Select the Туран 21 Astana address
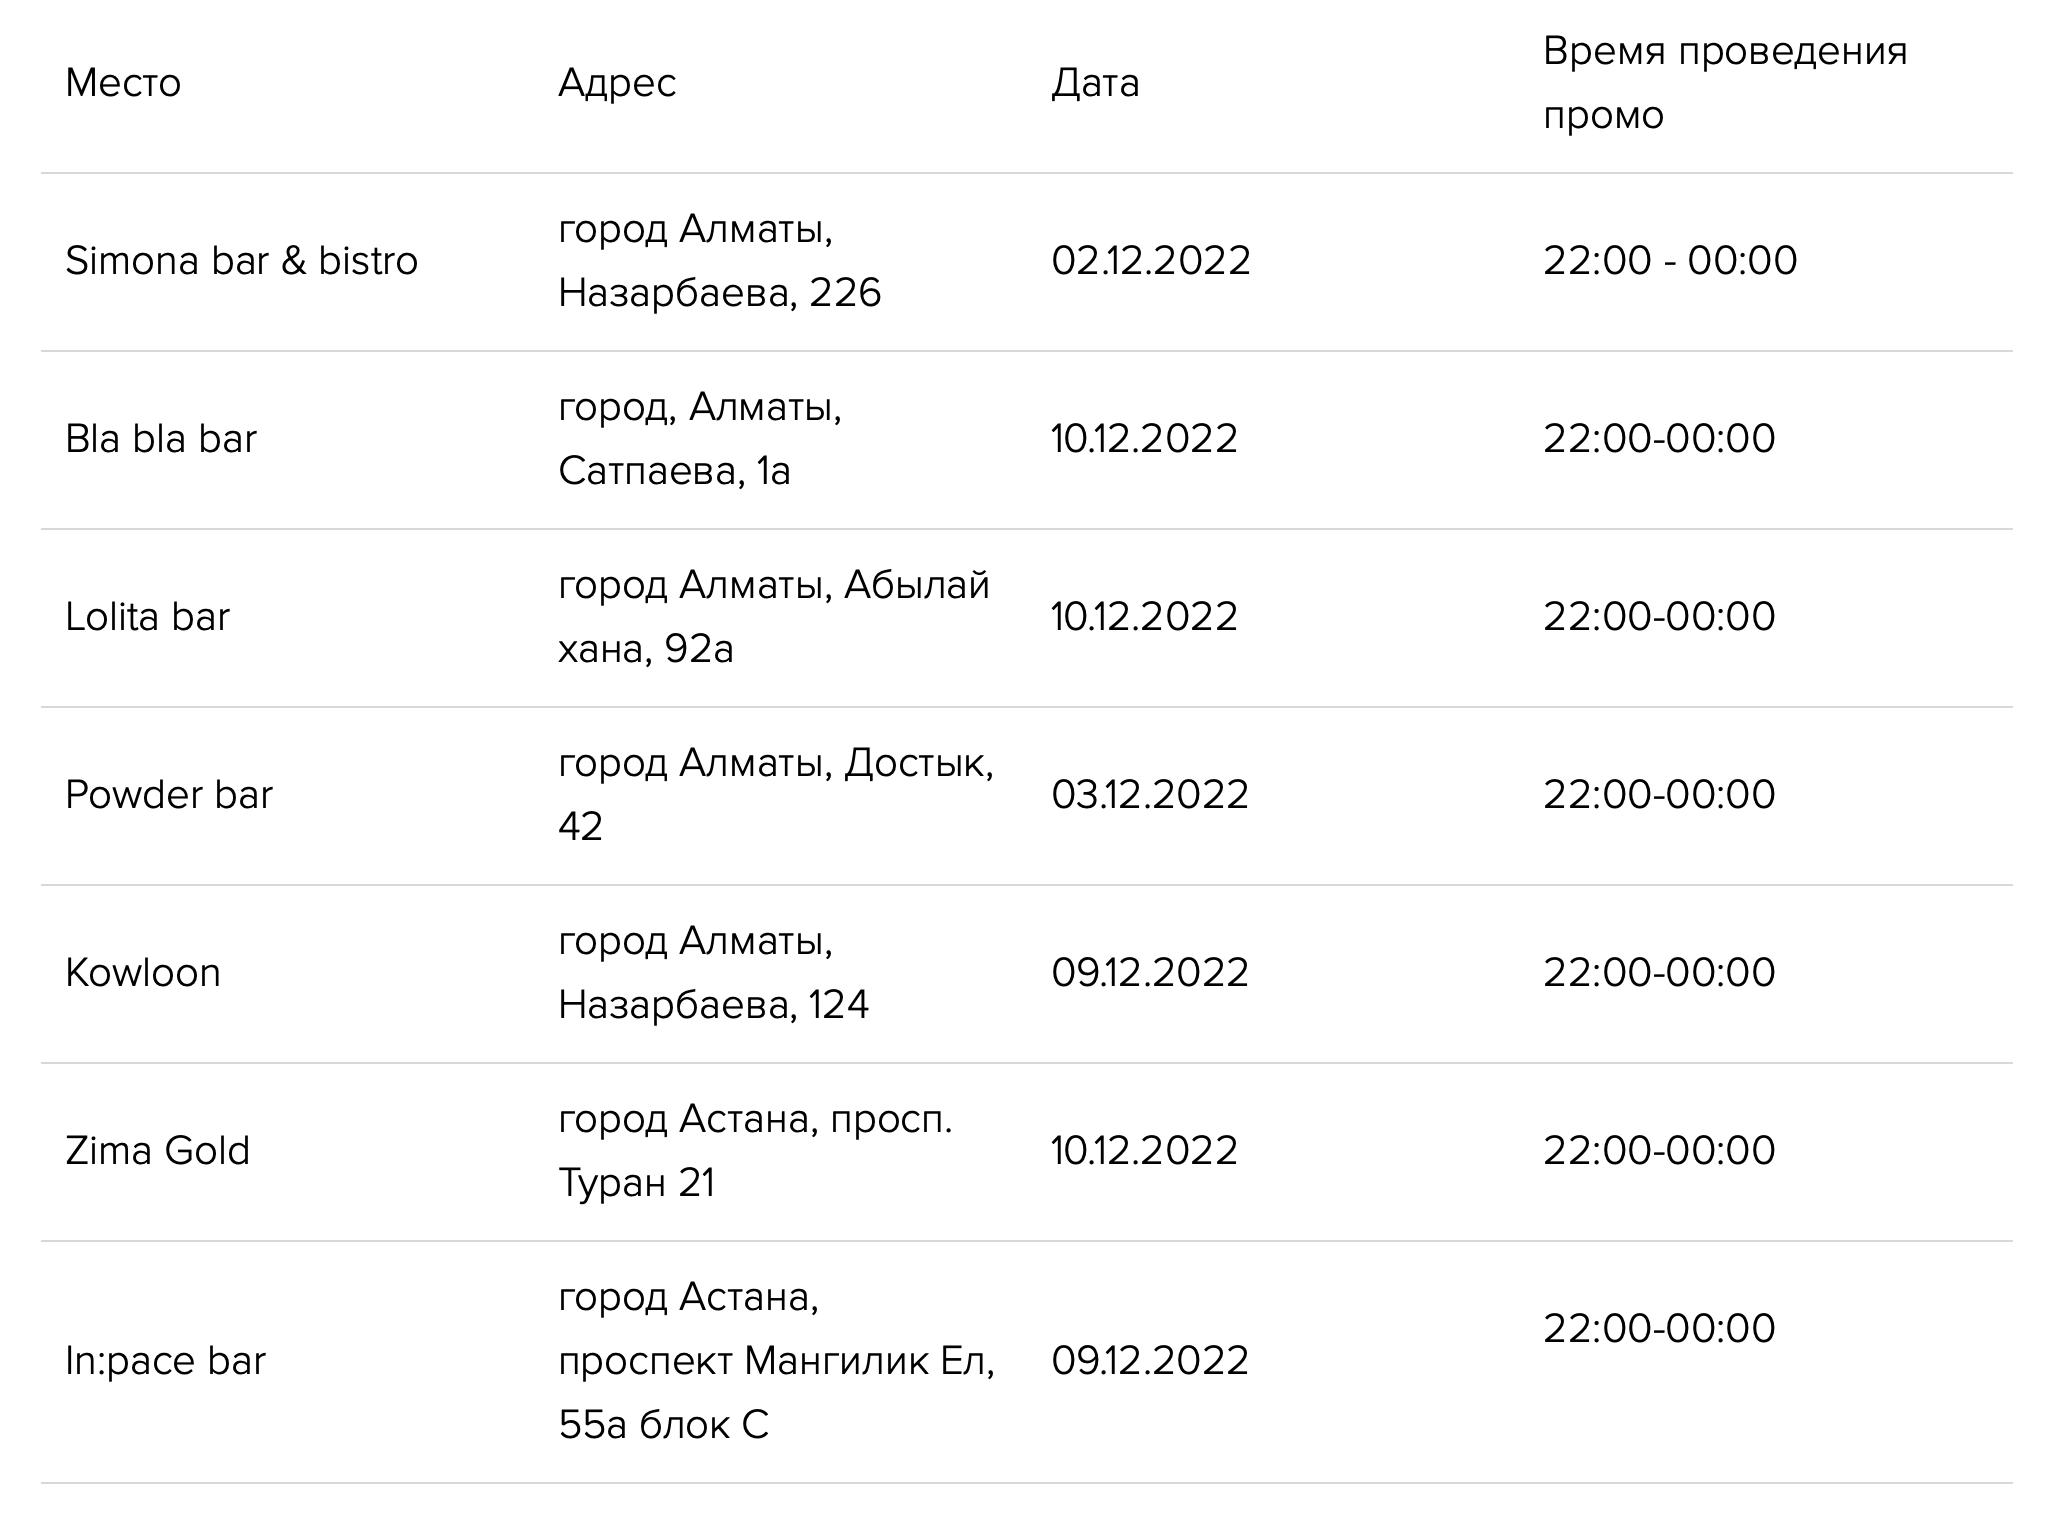2050x1524 pixels. 755,1151
